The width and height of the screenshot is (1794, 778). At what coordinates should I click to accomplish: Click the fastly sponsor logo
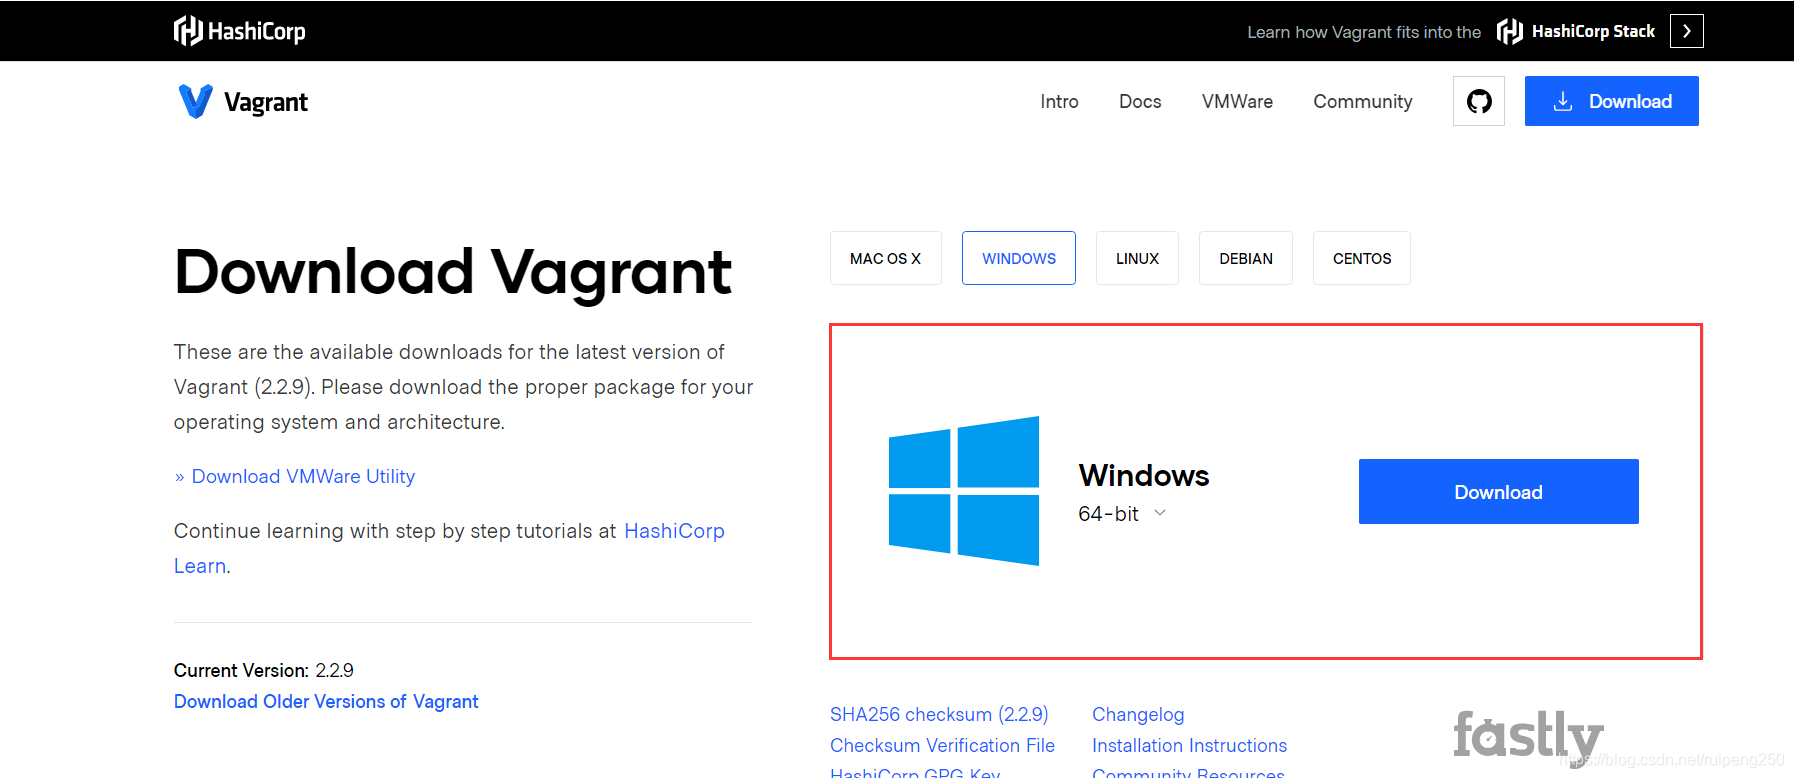[1528, 737]
